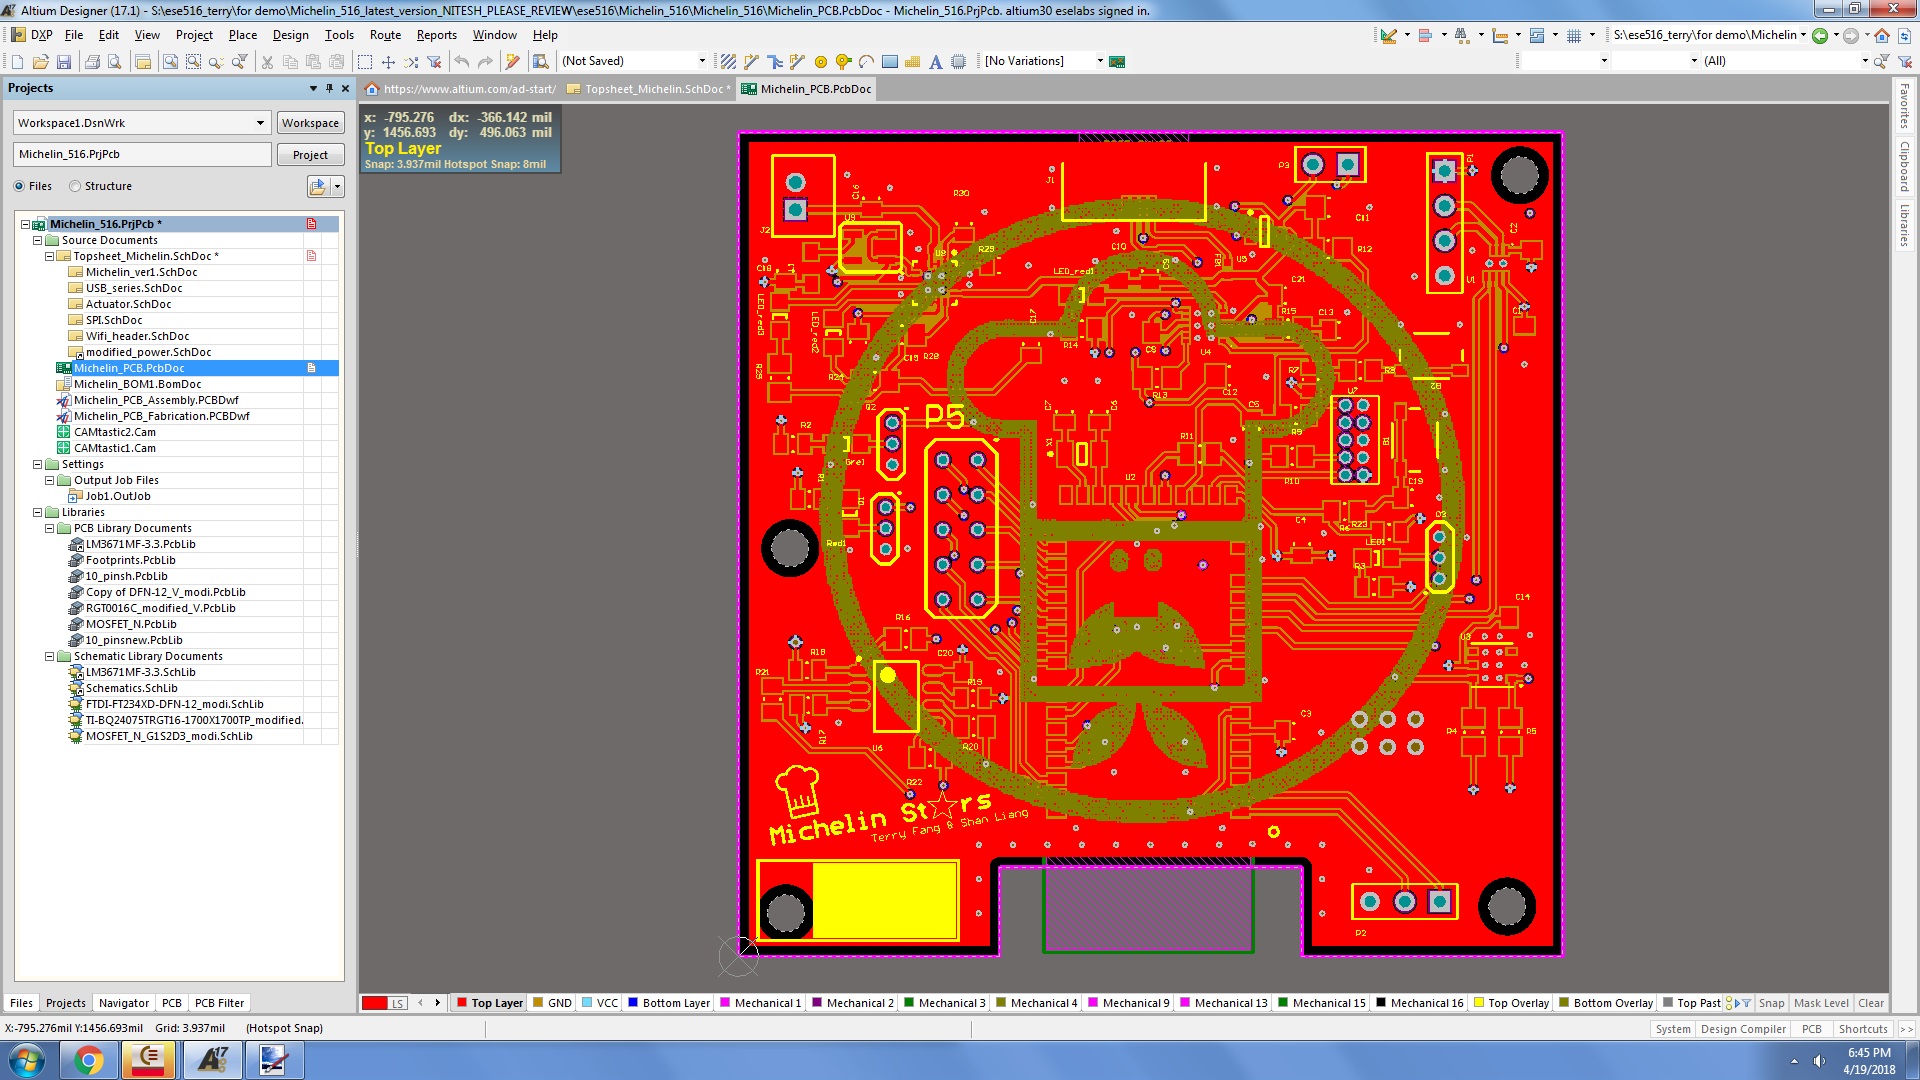Click the Workspace button

pos(310,123)
